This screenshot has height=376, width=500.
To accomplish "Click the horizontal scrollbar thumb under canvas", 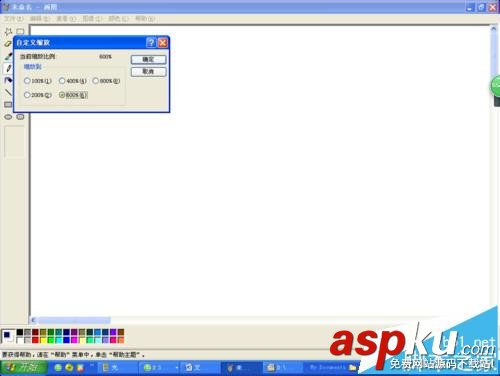I will tap(73, 320).
